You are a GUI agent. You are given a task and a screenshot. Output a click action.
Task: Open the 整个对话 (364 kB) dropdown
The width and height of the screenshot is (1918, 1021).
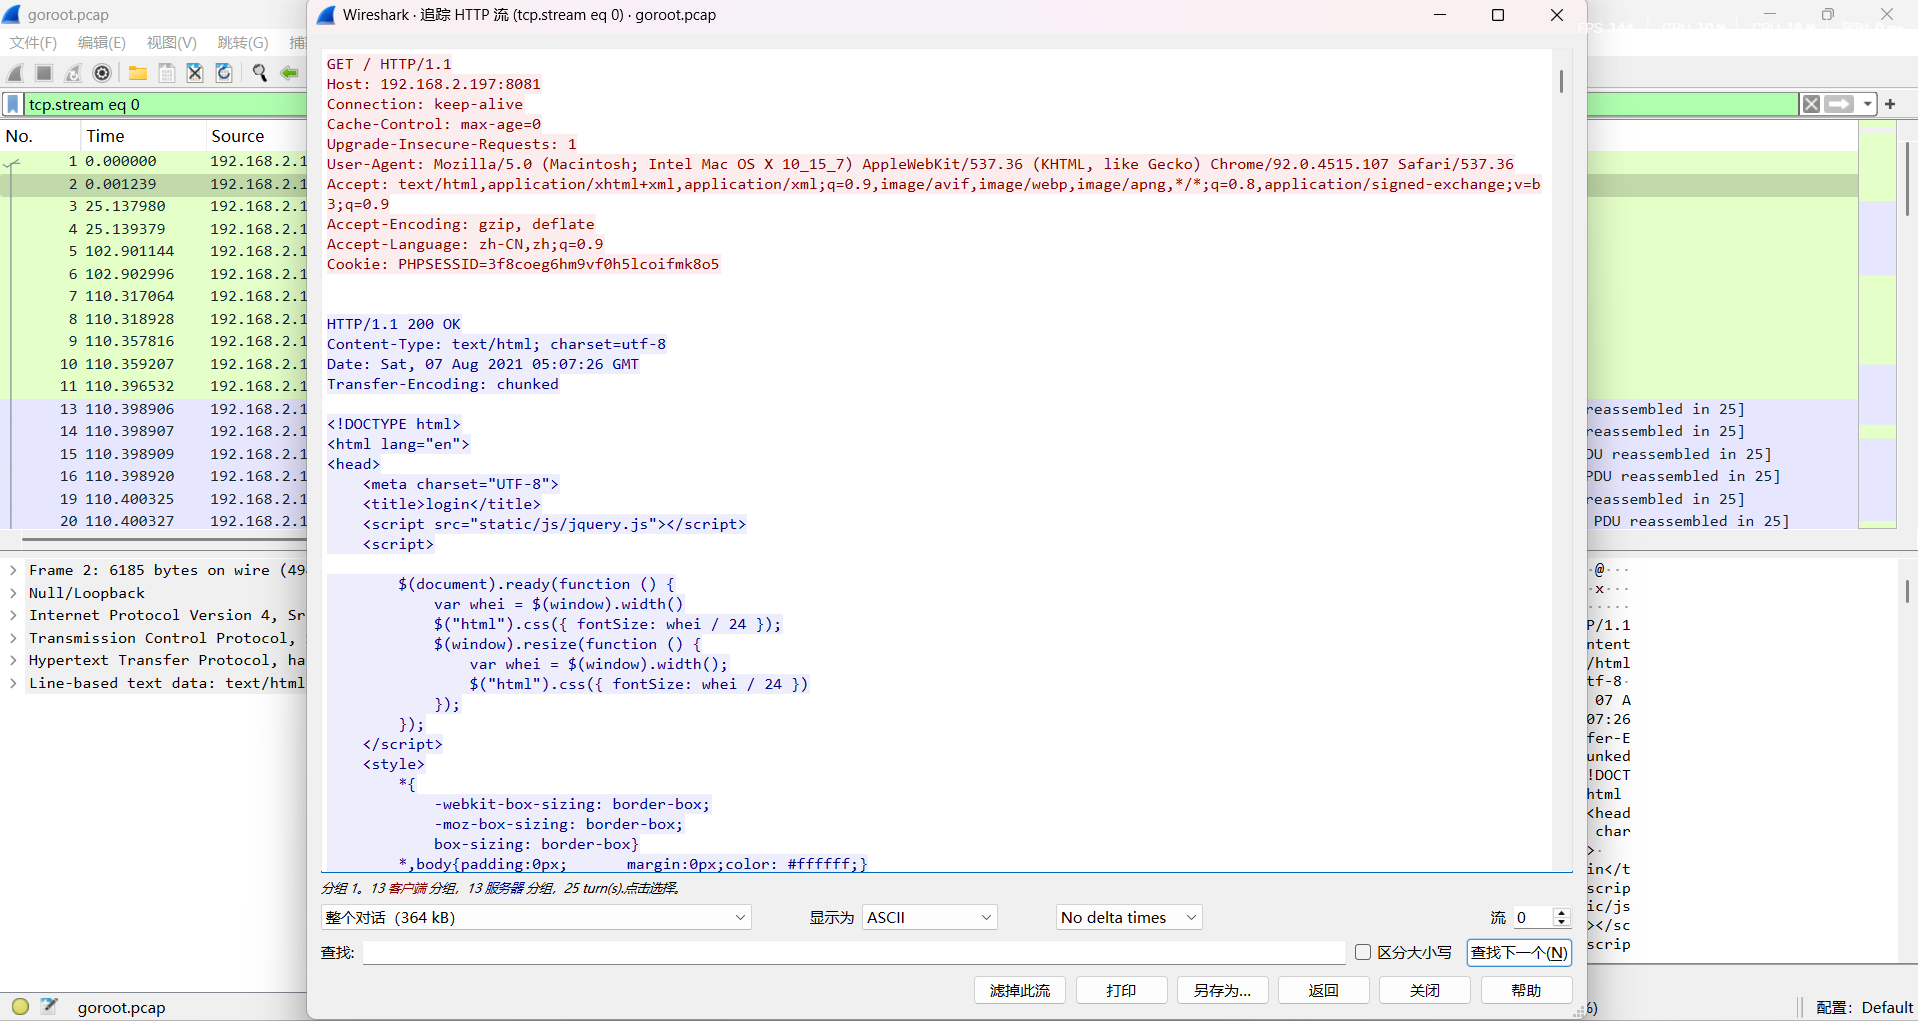point(535,917)
